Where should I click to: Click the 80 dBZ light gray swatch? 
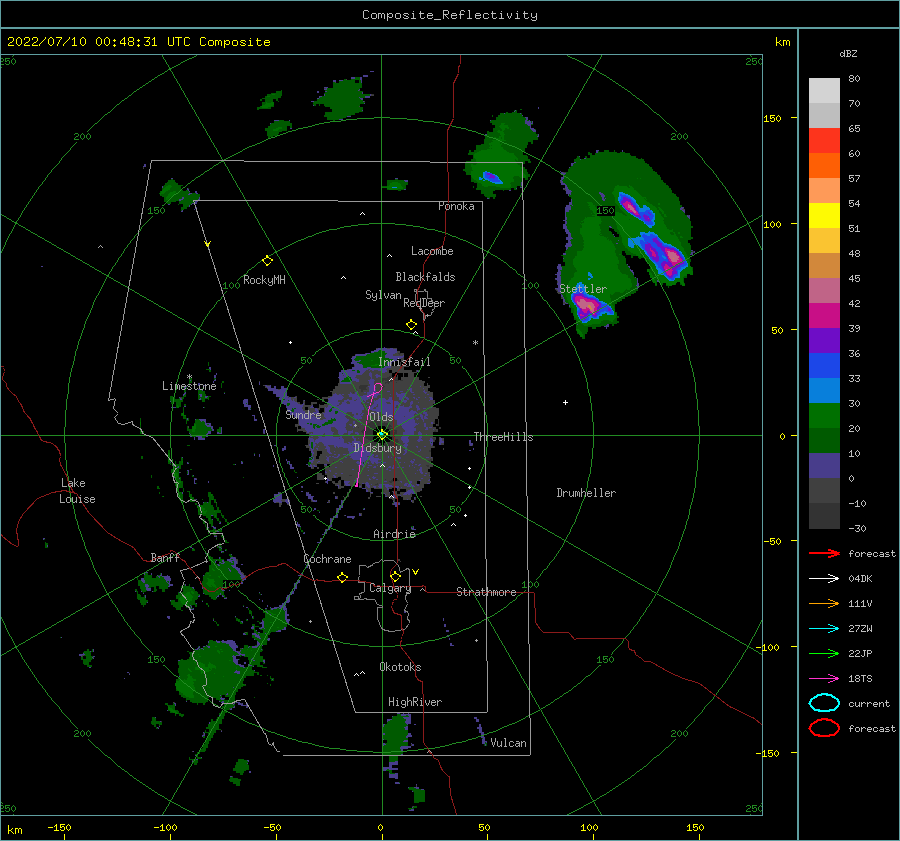click(824, 90)
